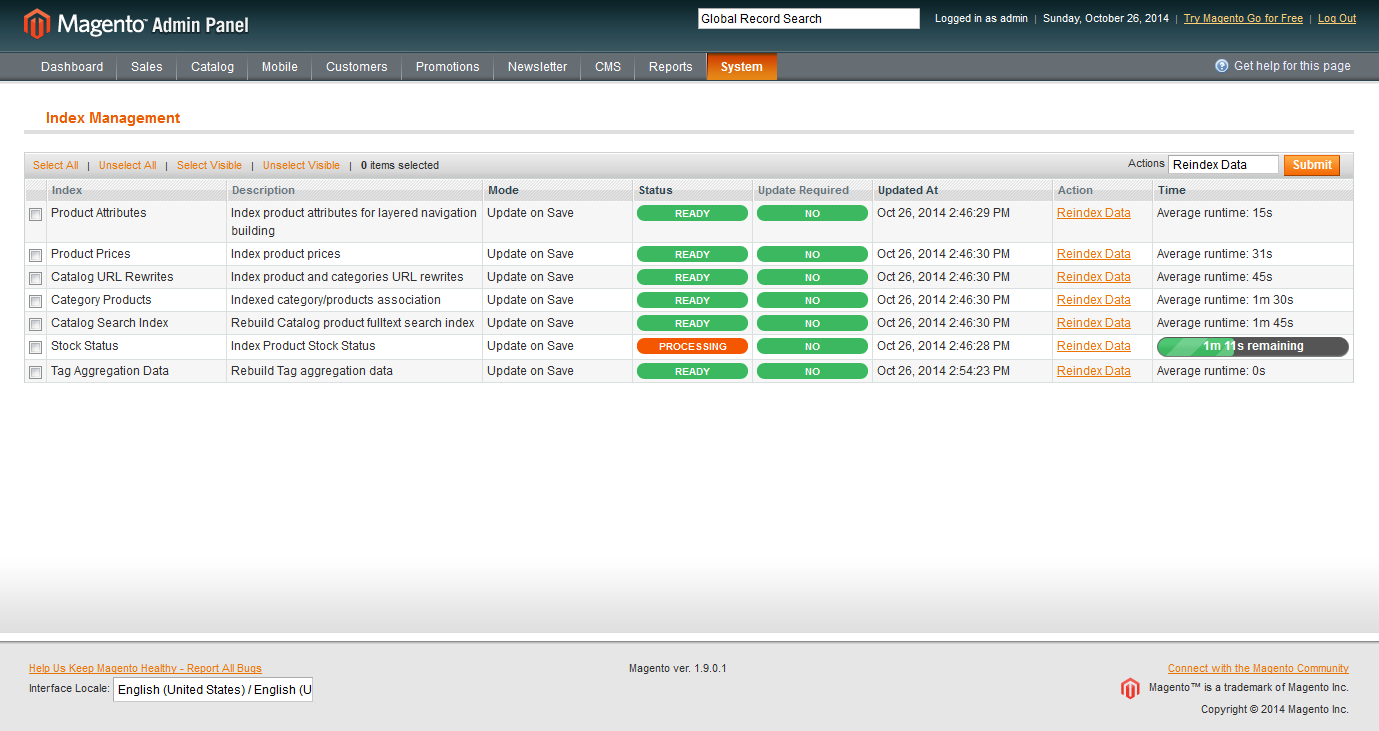Tick the Product Attributes checkbox
Screen dimensions: 1379x731
36,215
